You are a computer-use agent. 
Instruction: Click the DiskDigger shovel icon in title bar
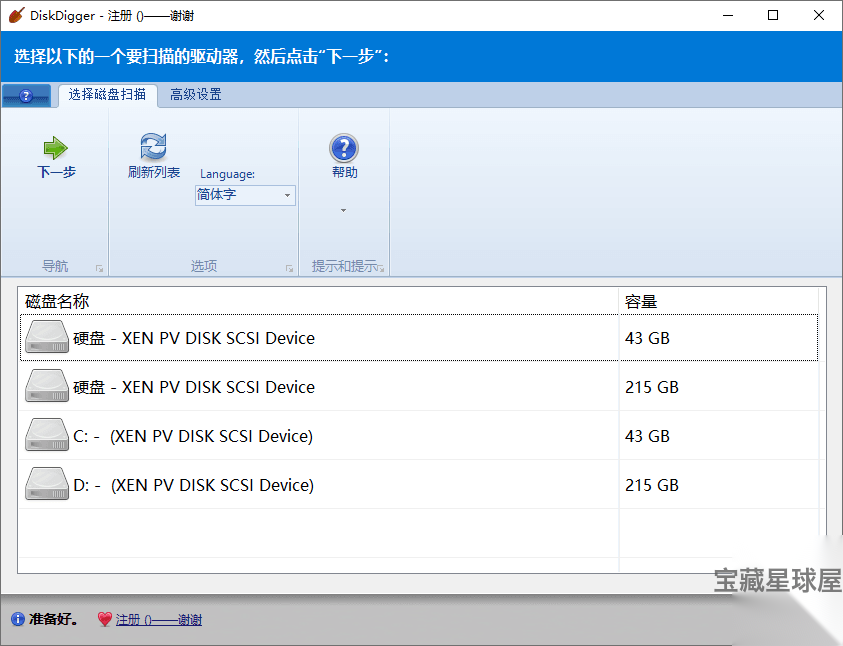tap(16, 16)
